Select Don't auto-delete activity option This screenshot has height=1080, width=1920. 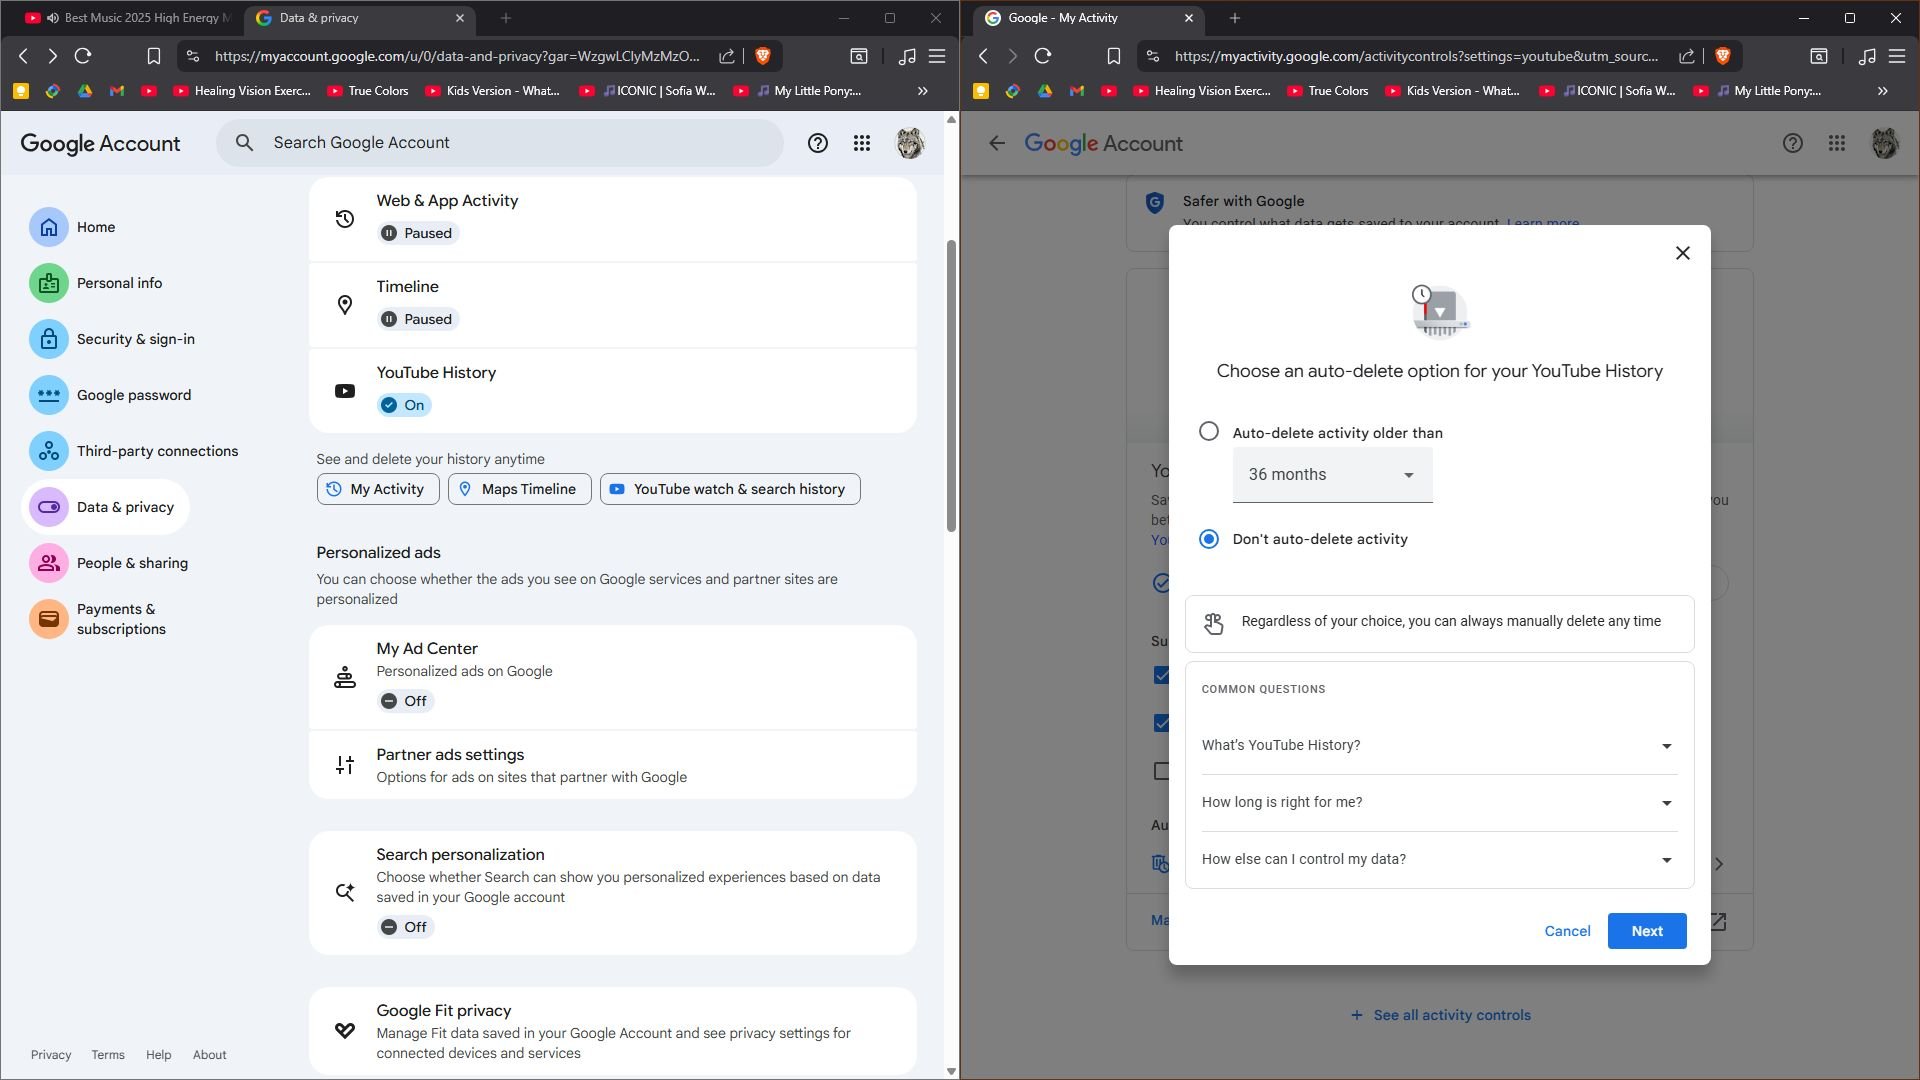(x=1209, y=539)
